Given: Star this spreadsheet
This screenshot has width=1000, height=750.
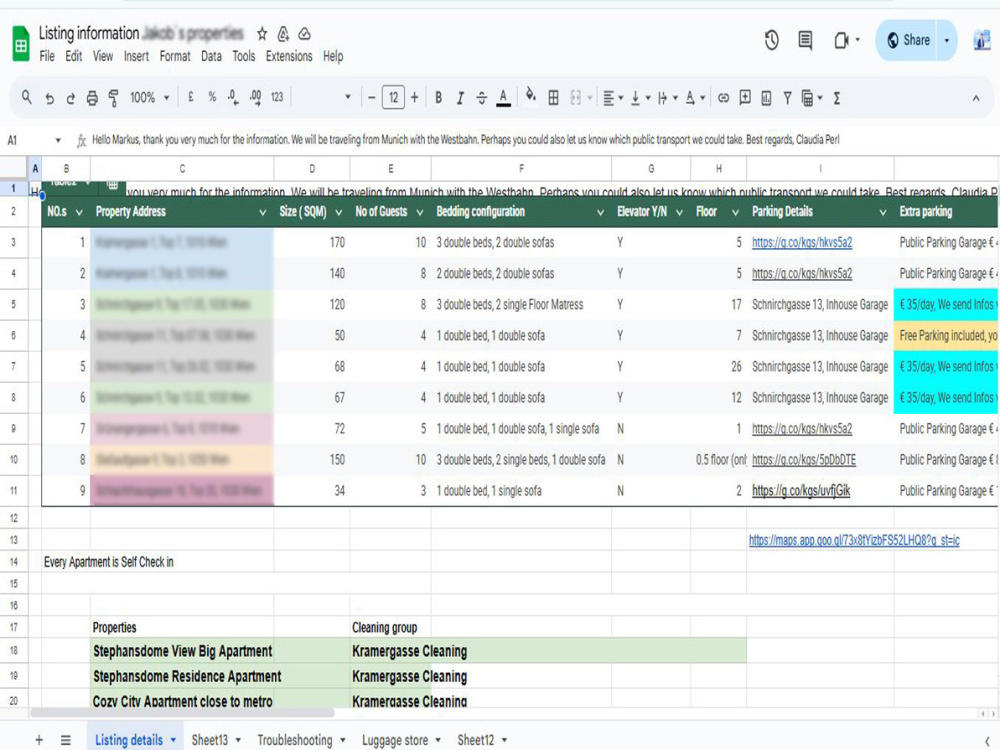Looking at the screenshot, I should [x=262, y=34].
